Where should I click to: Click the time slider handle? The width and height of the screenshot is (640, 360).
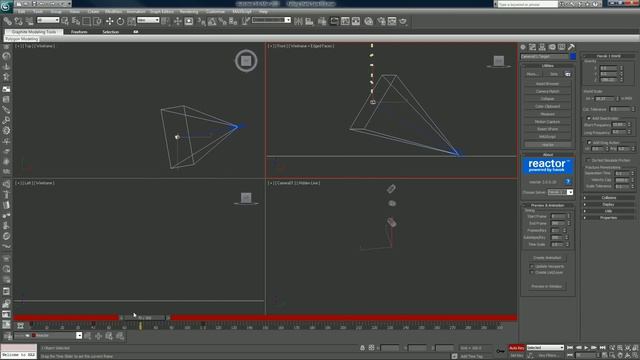(x=144, y=317)
